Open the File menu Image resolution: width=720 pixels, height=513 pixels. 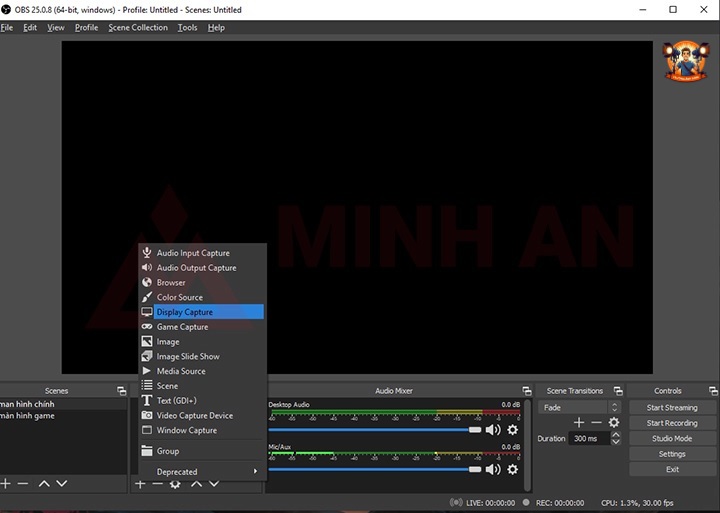[x=7, y=28]
